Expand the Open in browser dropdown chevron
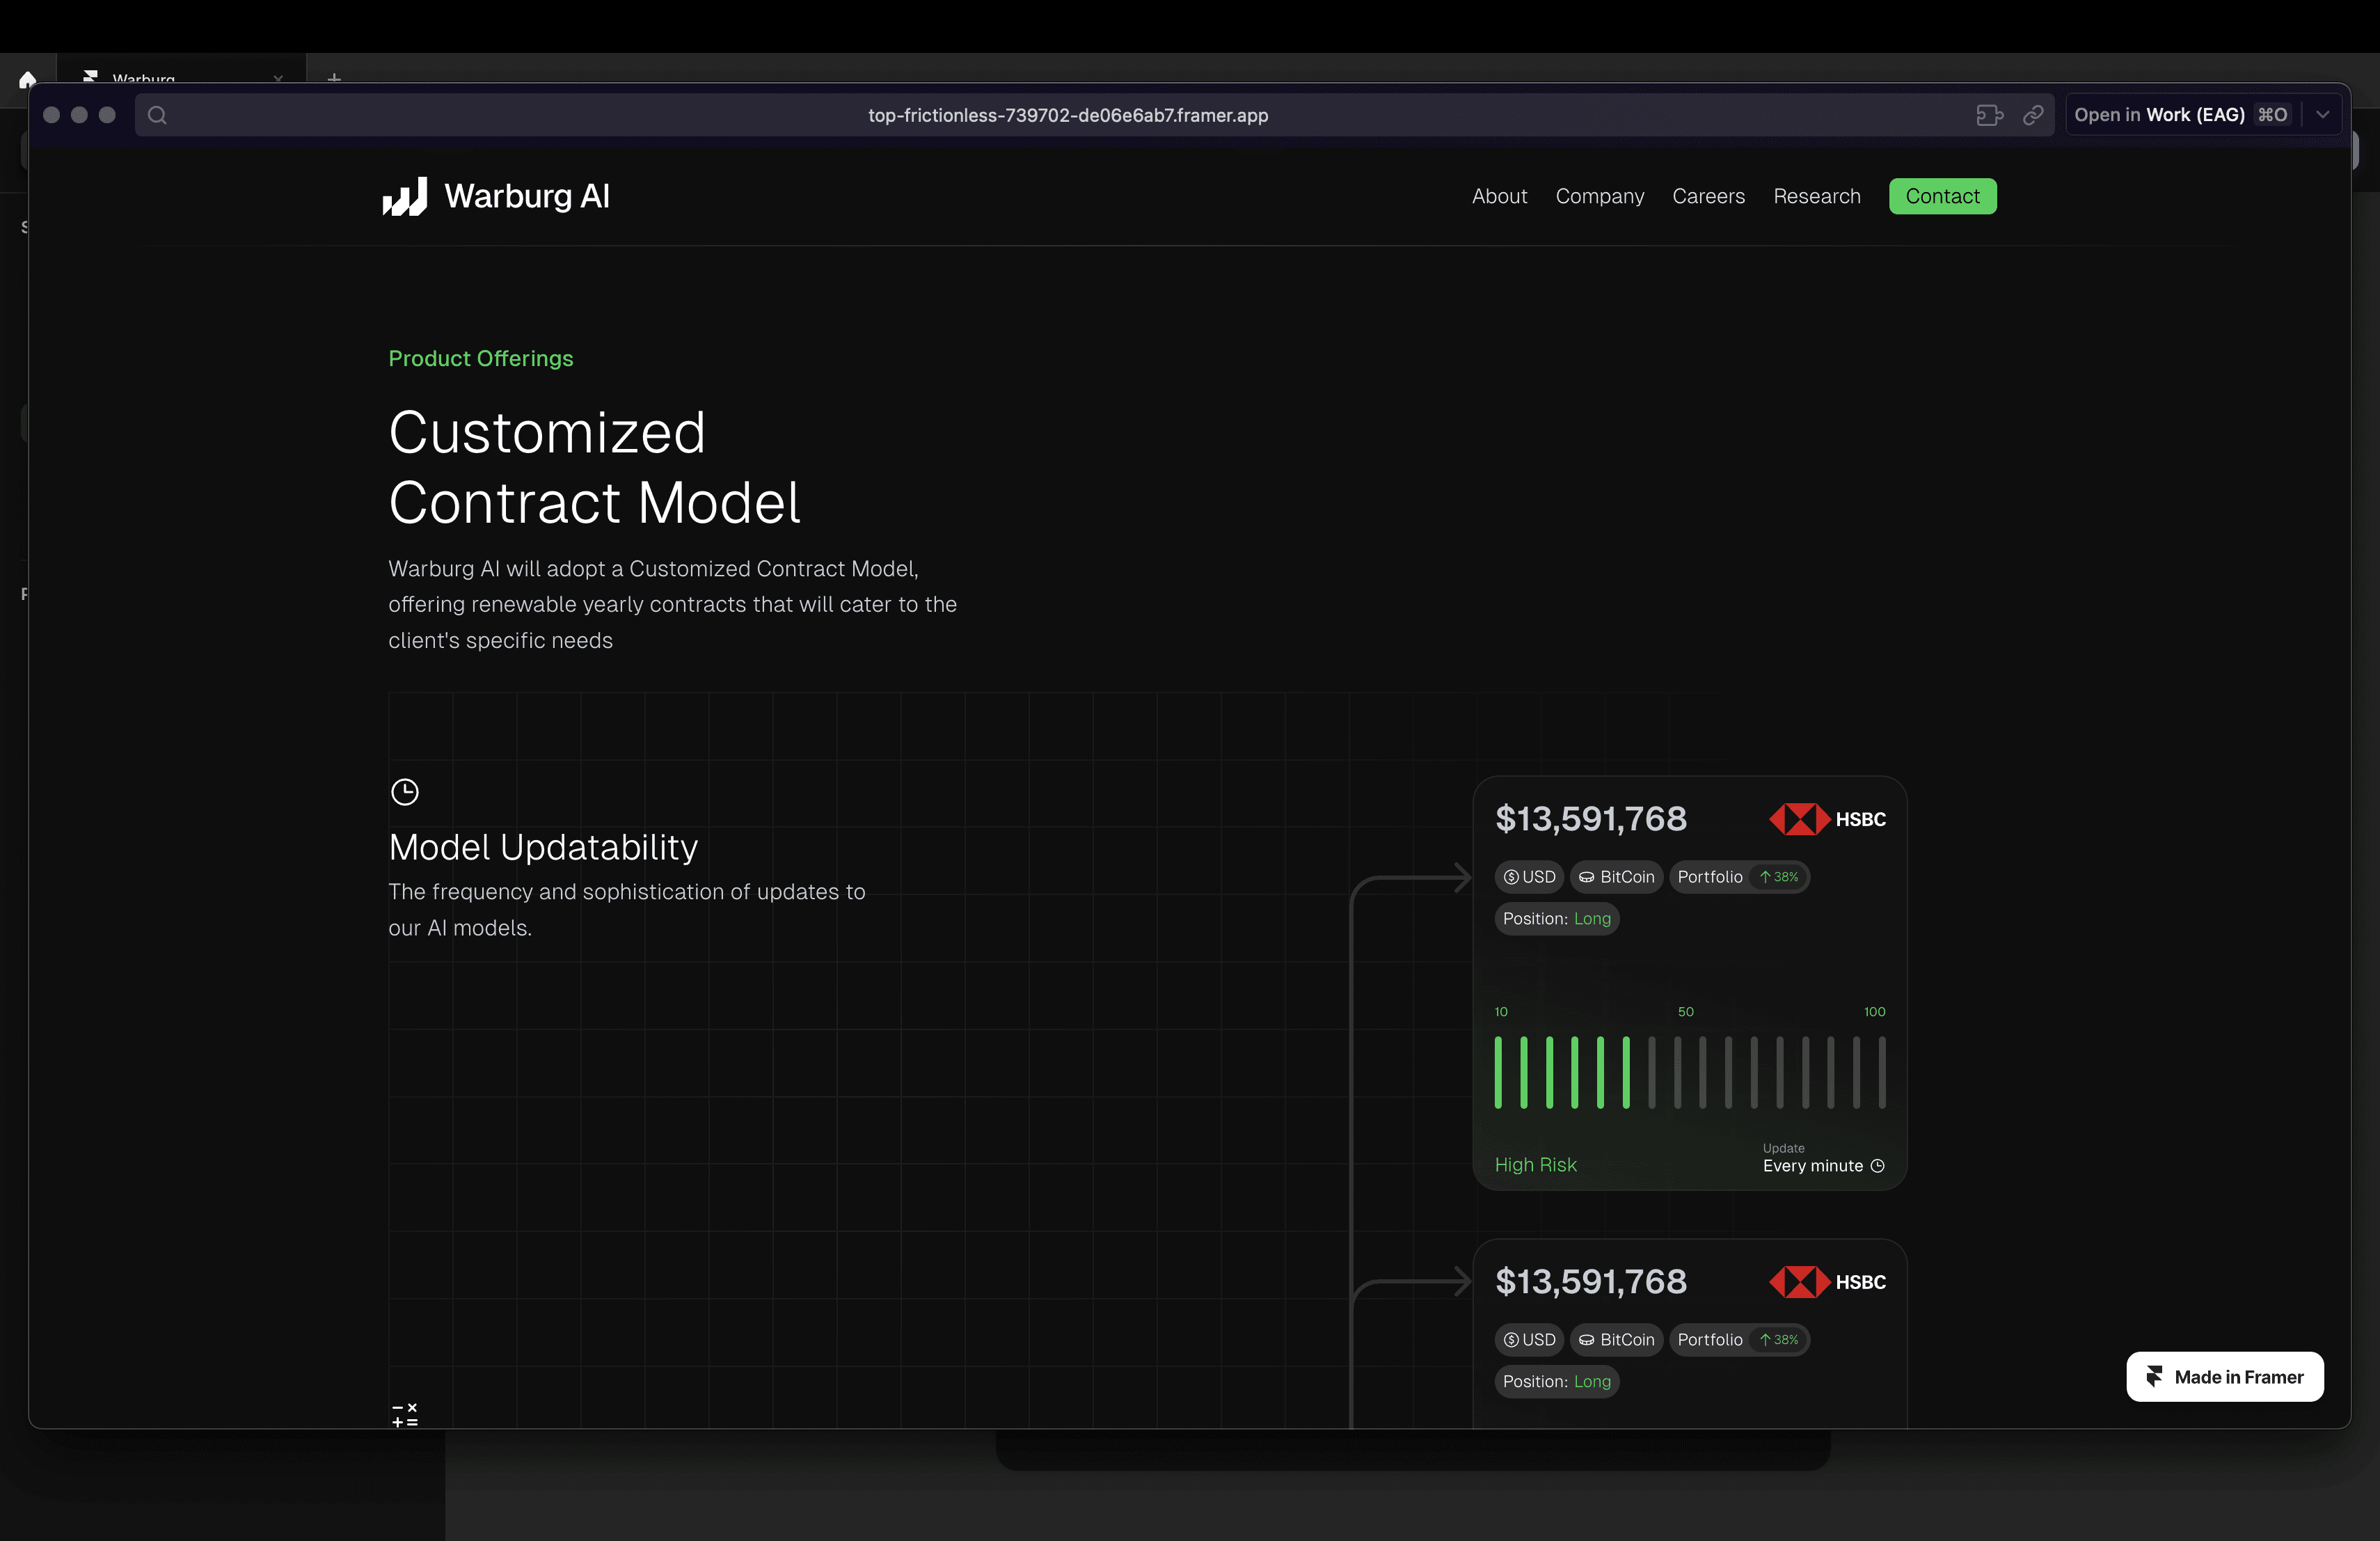The width and height of the screenshot is (2380, 1541). (2322, 115)
